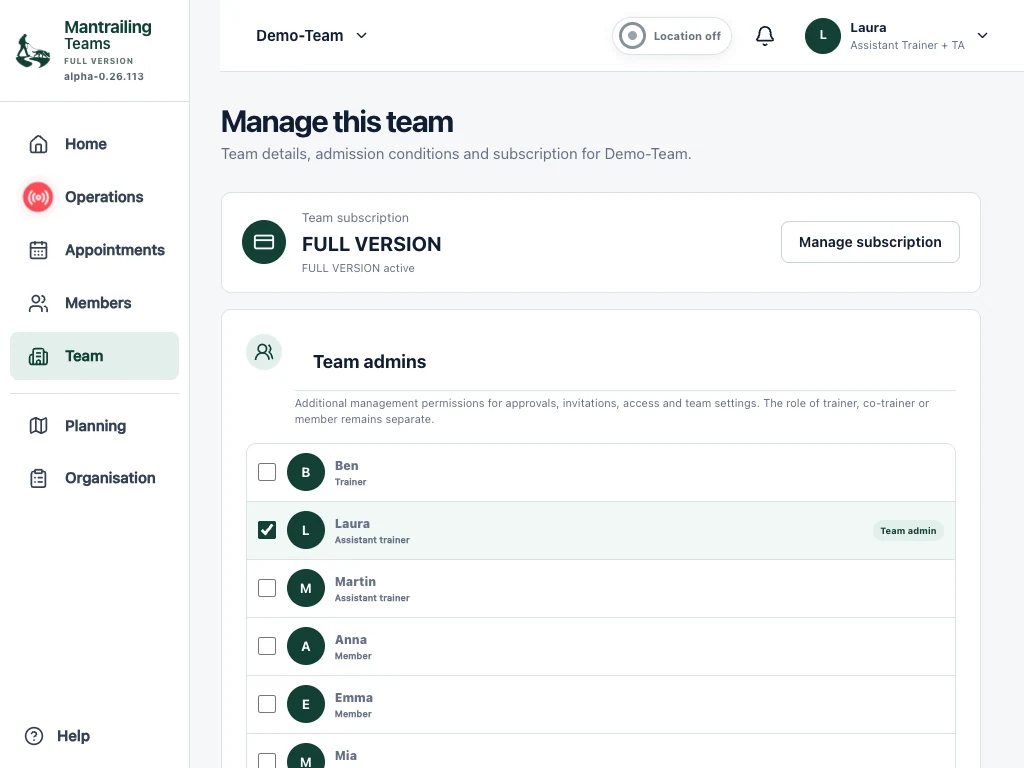Screen dimensions: 1024x768
Task: Click the Help question mark icon
Action: [34, 736]
